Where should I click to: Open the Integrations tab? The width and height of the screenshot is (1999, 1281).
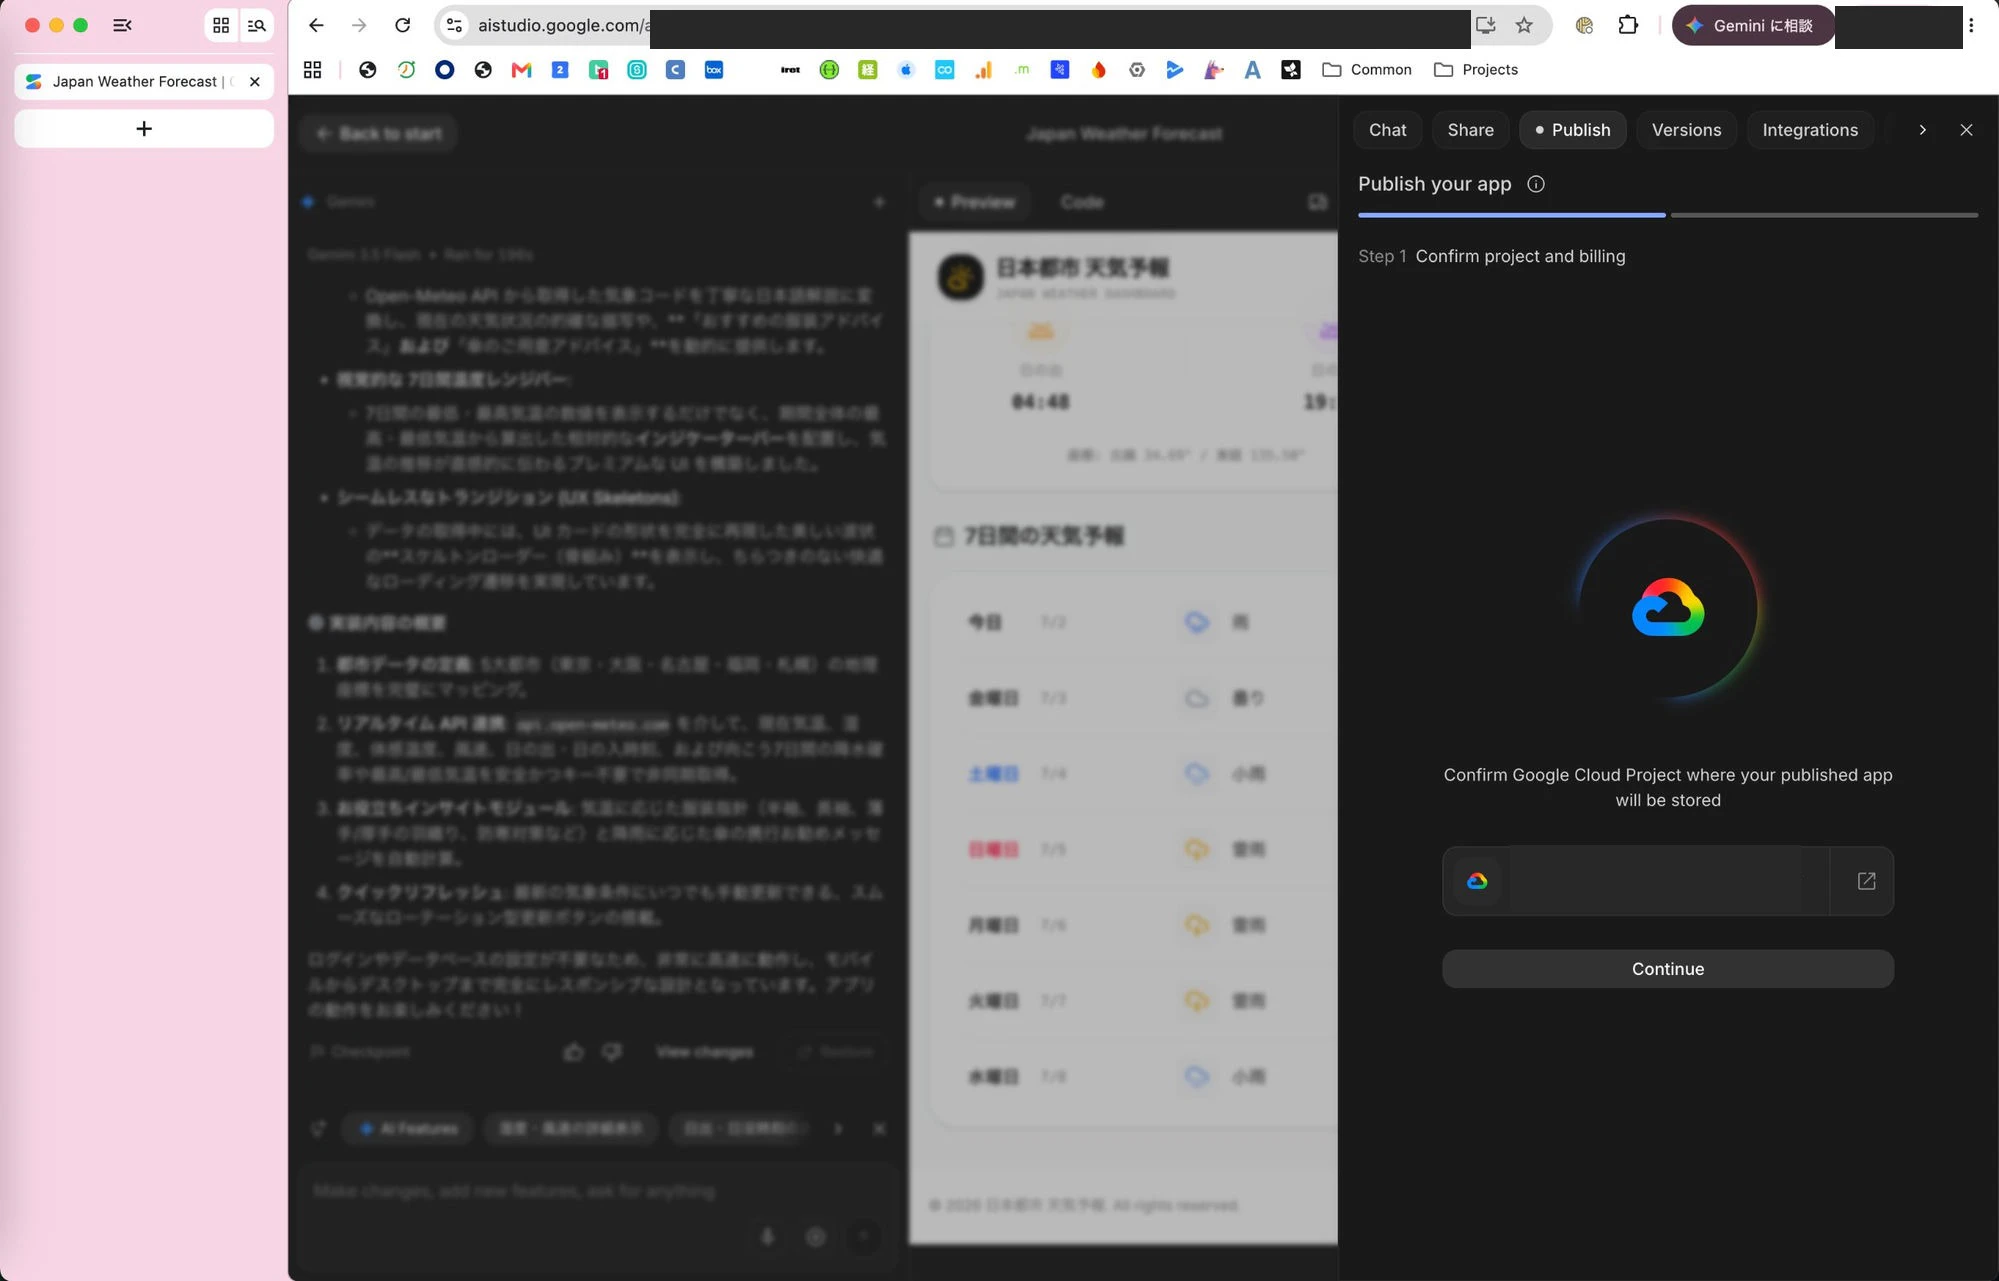click(x=1810, y=130)
